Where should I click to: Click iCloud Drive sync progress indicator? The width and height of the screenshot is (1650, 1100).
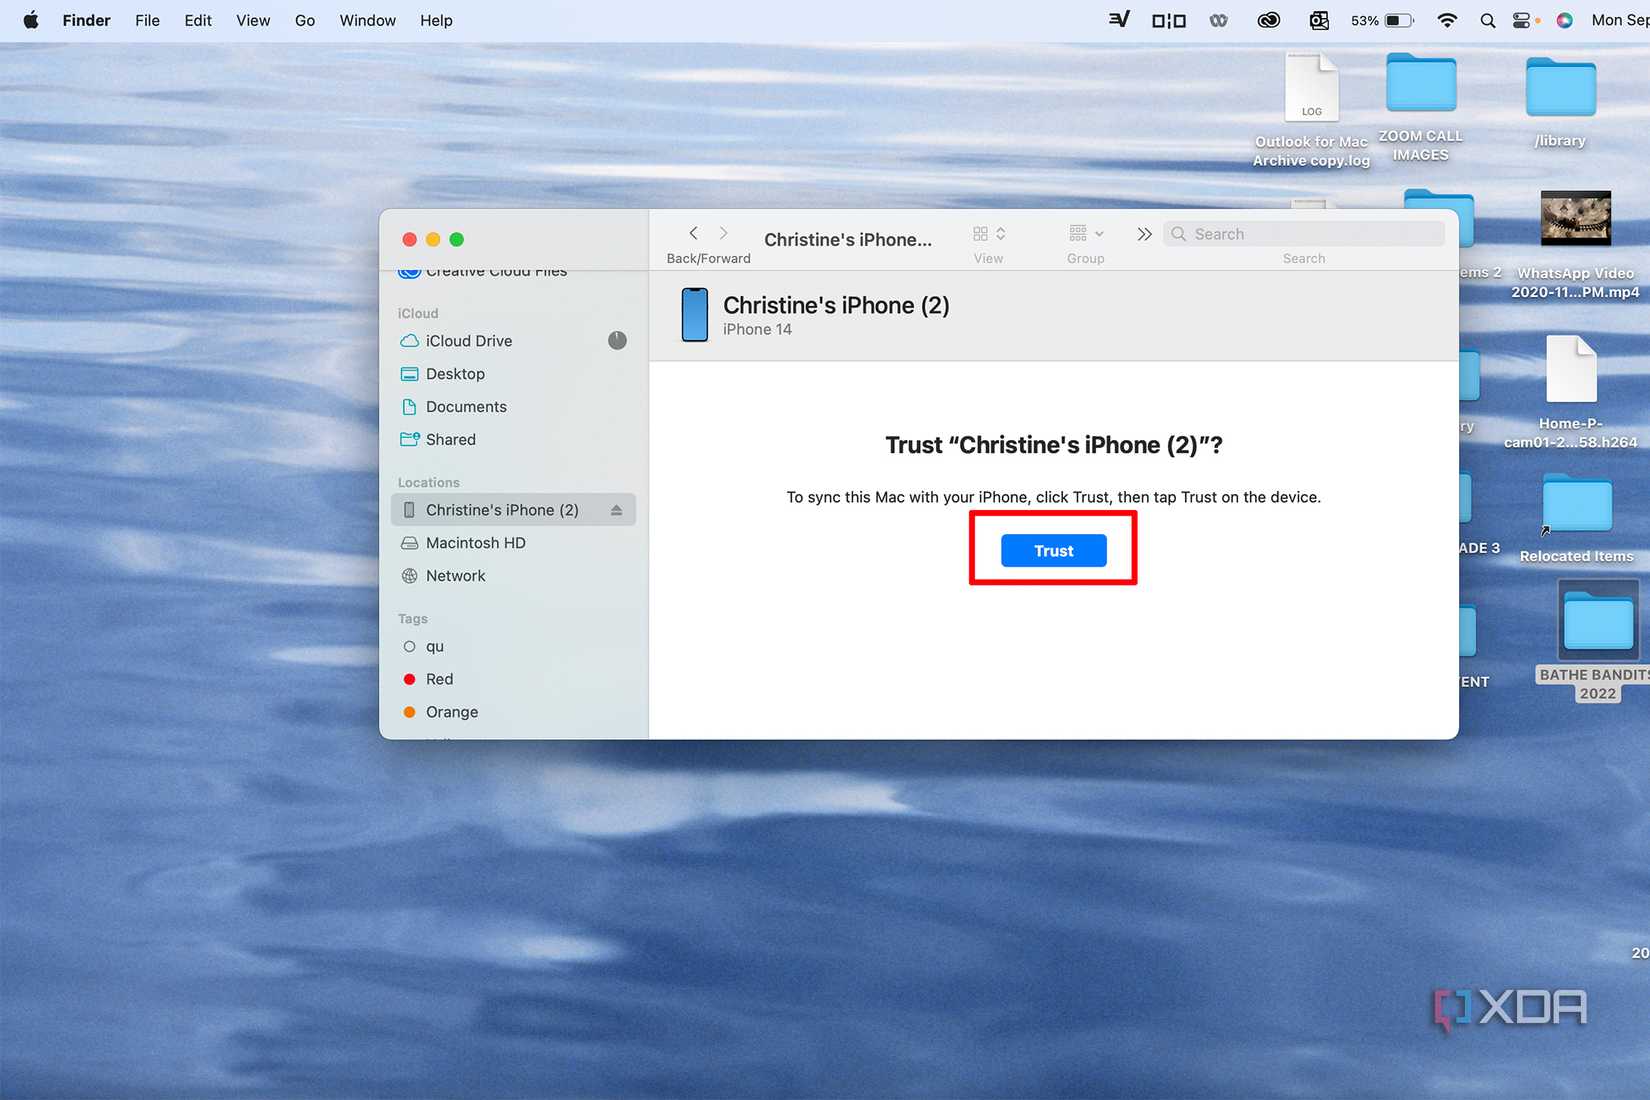[x=617, y=340]
